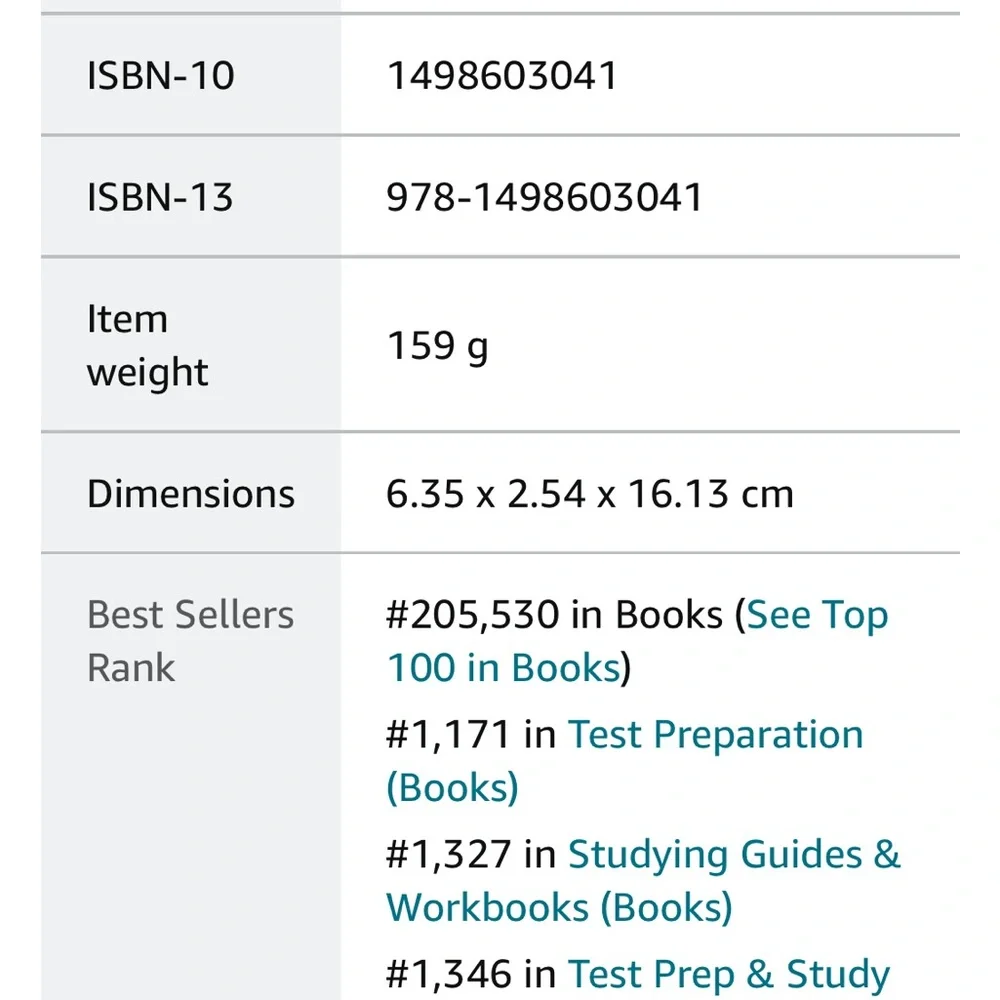Click the #205,530 in Books ranking text

550,614
